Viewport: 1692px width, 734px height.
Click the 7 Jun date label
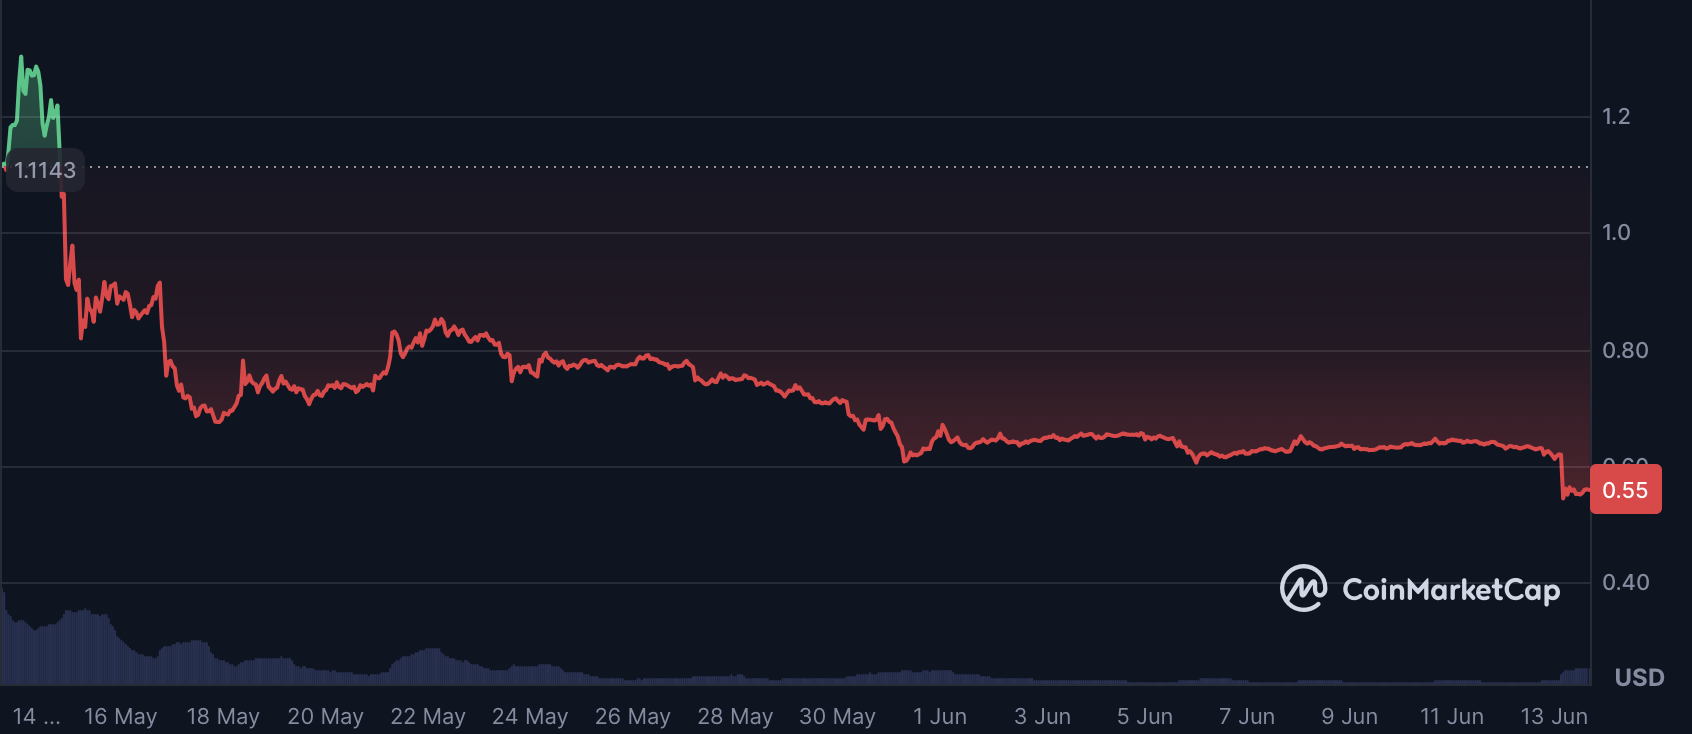pyautogui.click(x=1247, y=717)
